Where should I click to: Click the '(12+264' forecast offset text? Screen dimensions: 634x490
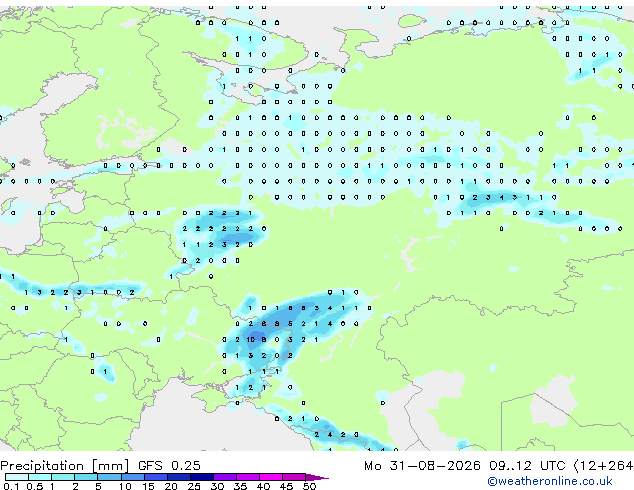point(603,465)
